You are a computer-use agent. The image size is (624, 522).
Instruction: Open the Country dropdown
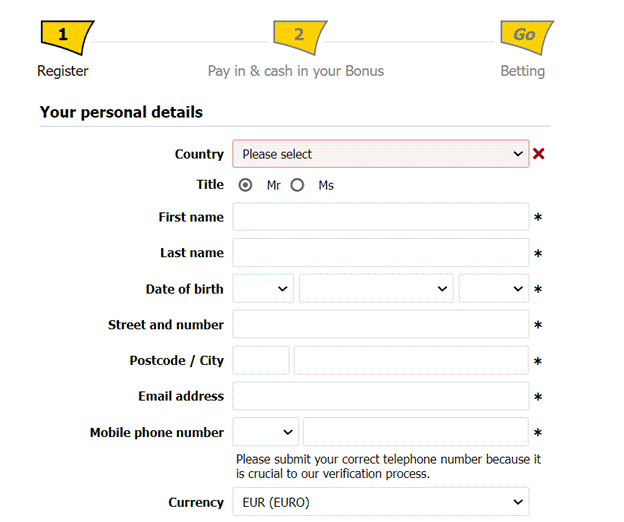coord(381,154)
